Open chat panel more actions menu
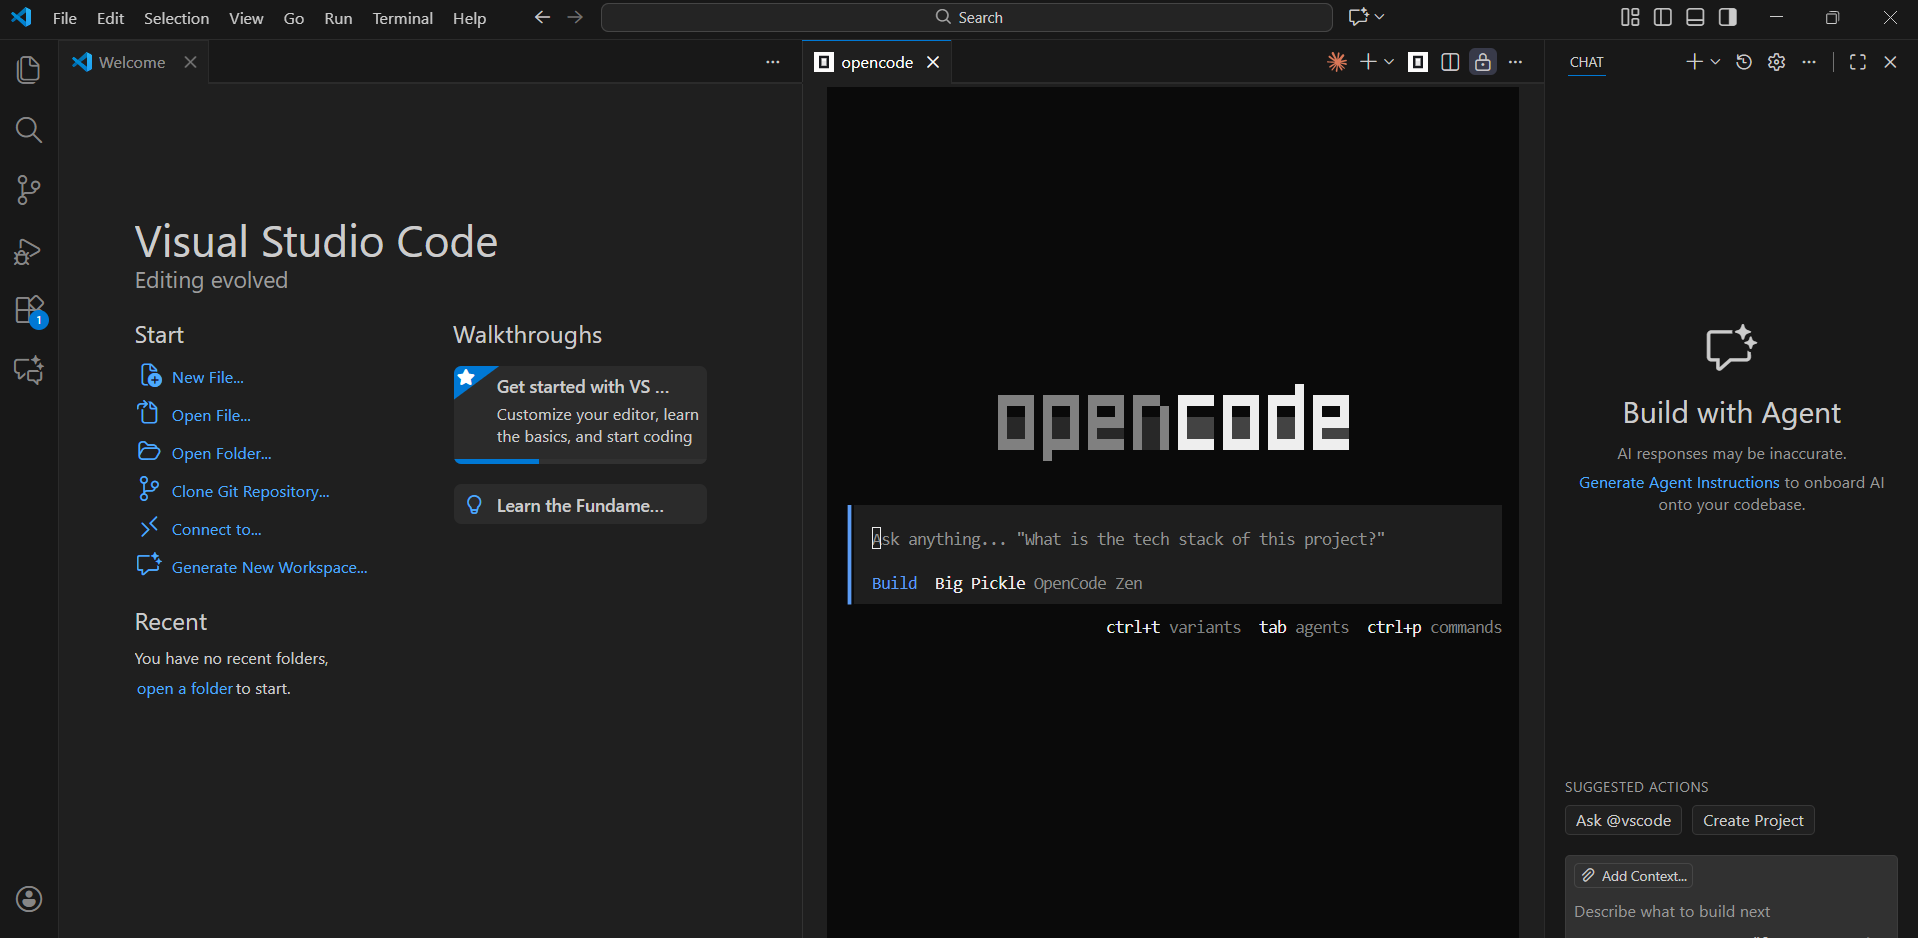Image resolution: width=1918 pixels, height=938 pixels. tap(1809, 62)
